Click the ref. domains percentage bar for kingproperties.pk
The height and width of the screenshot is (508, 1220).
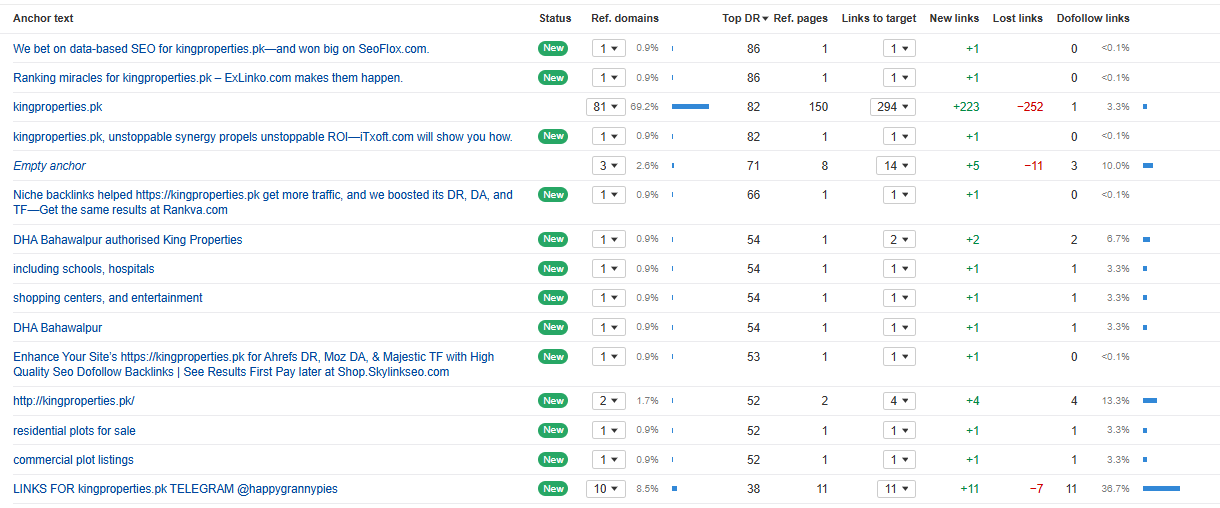click(x=690, y=106)
